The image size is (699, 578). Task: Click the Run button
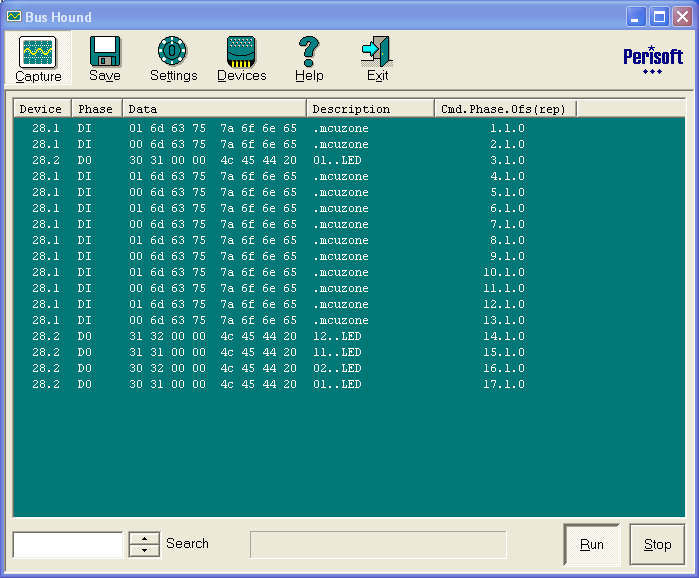pyautogui.click(x=592, y=545)
